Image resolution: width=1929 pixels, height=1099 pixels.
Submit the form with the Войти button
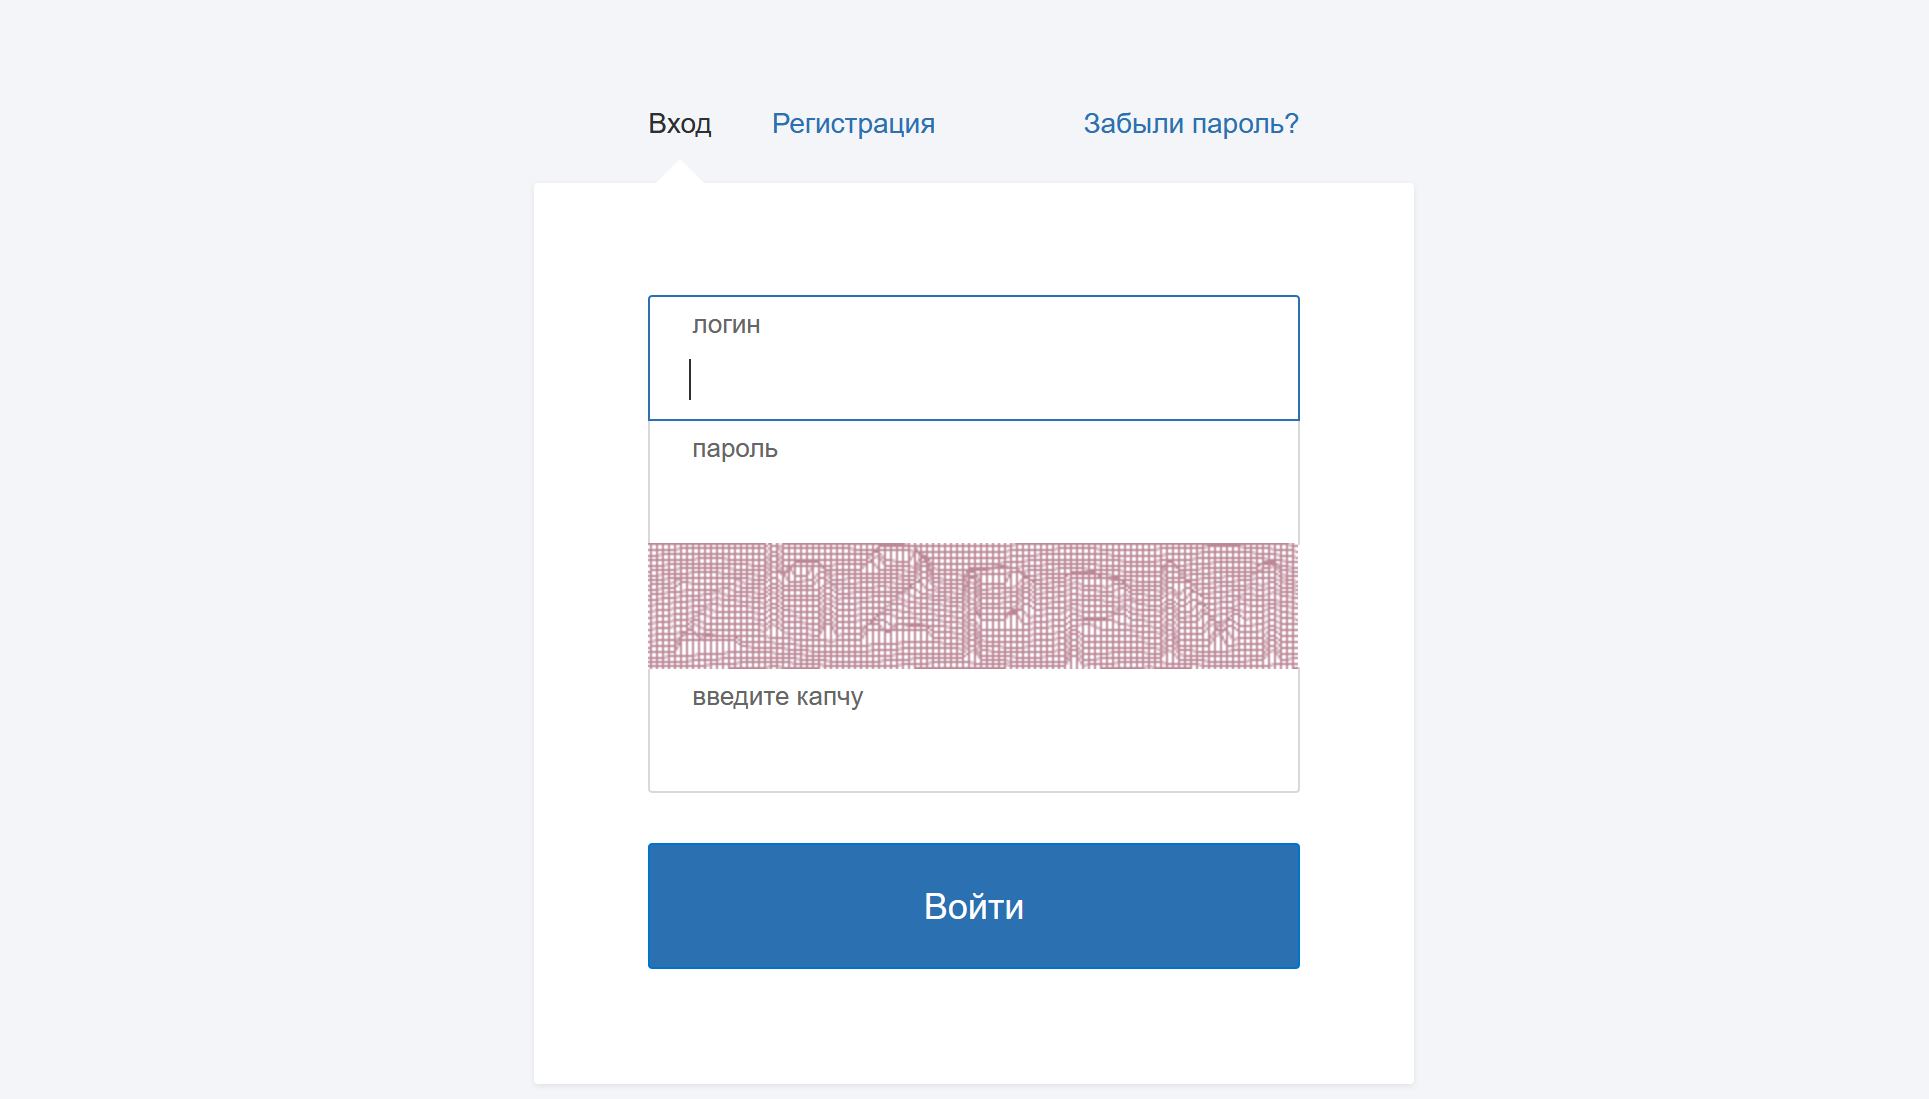pos(974,906)
